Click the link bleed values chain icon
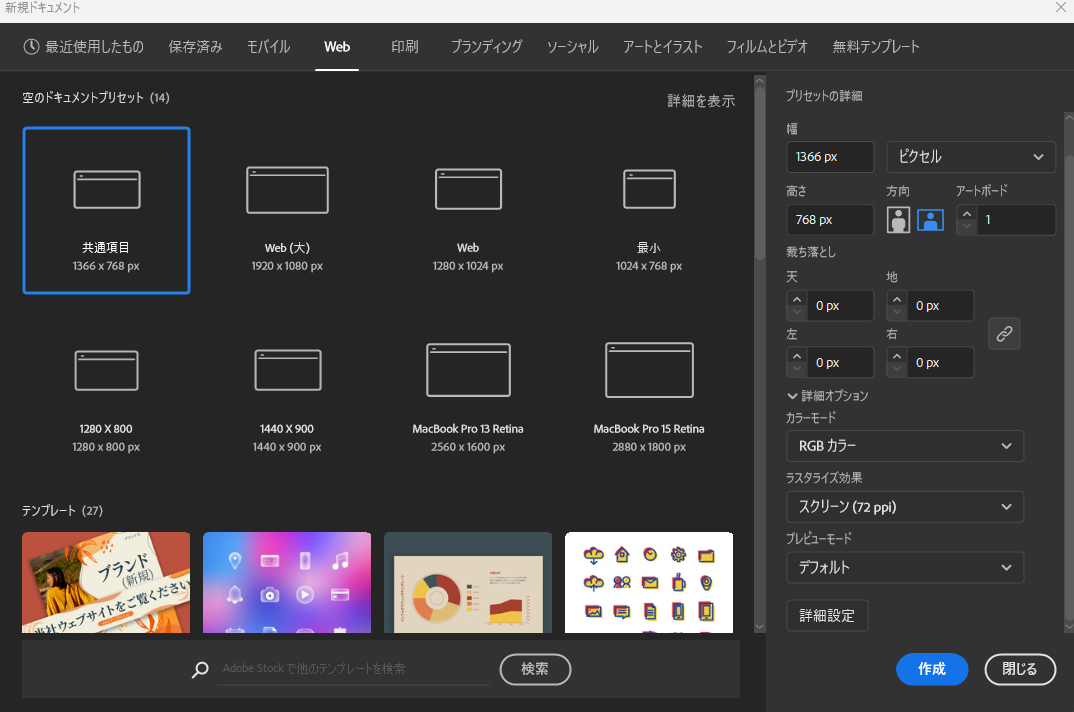 pos(1004,333)
